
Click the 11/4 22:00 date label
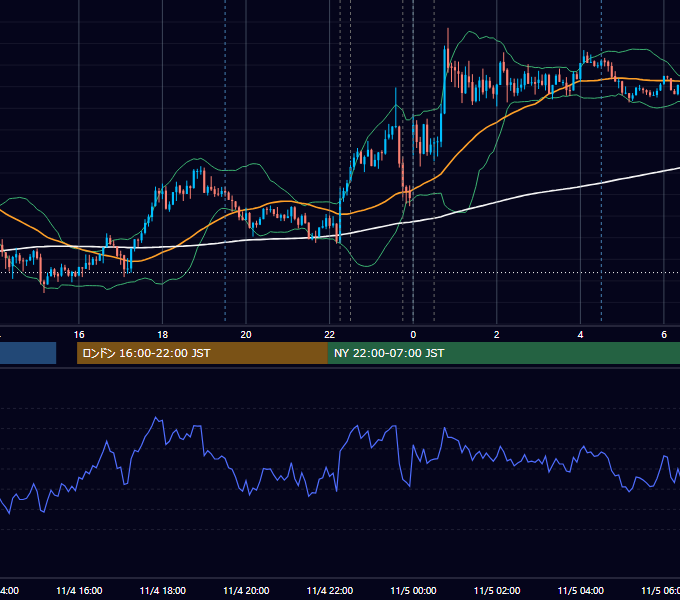(x=330, y=590)
